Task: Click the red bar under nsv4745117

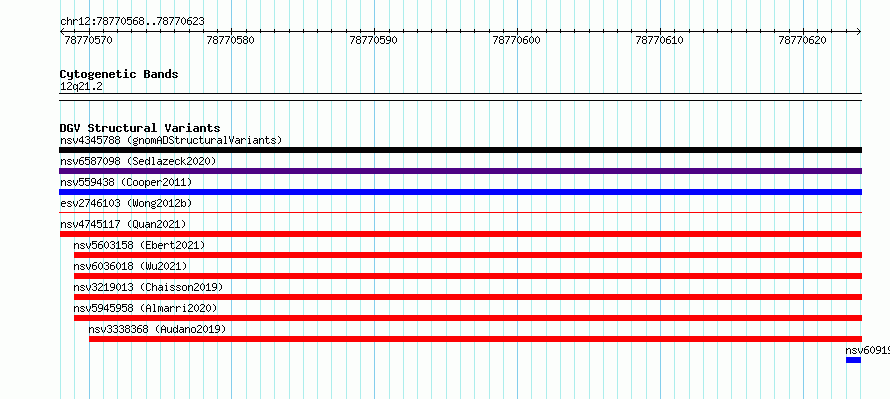Action: (460, 234)
